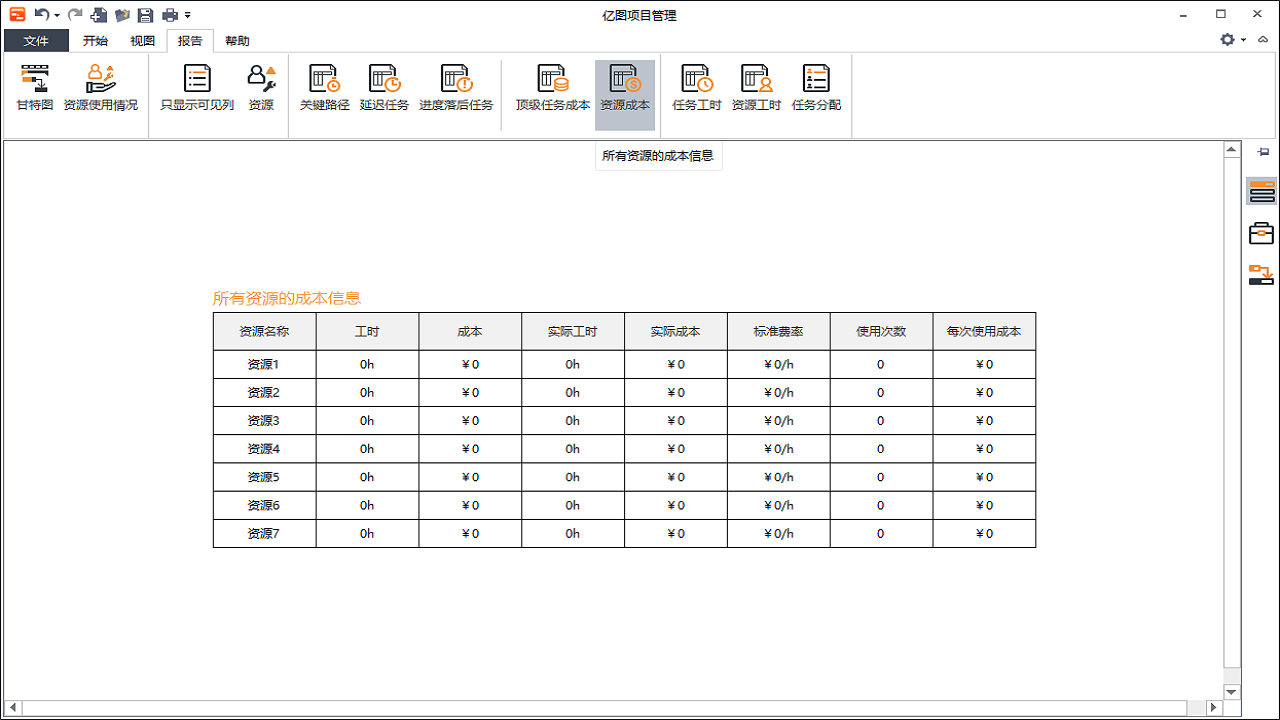Image resolution: width=1280 pixels, height=720 pixels.
Task: Open the settings gear dropdown top right
Action: 1229,40
